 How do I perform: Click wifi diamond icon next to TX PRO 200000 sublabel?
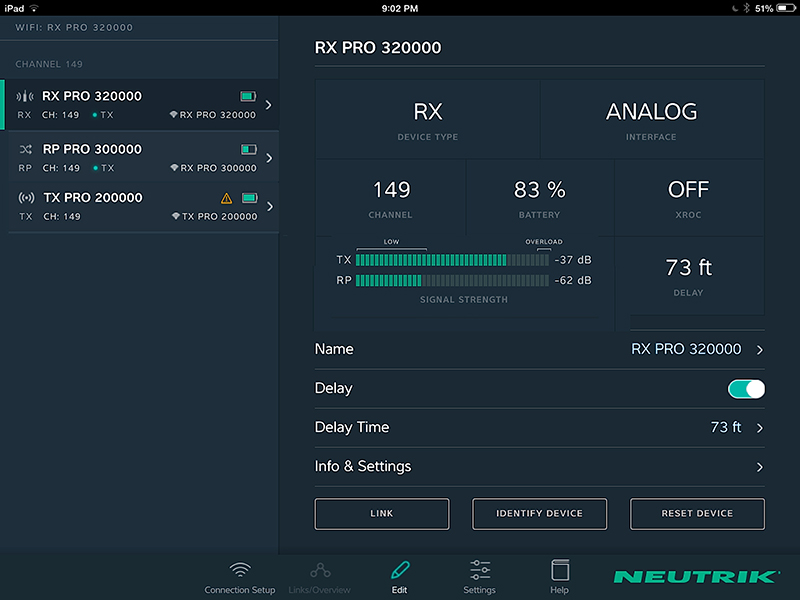[176, 216]
